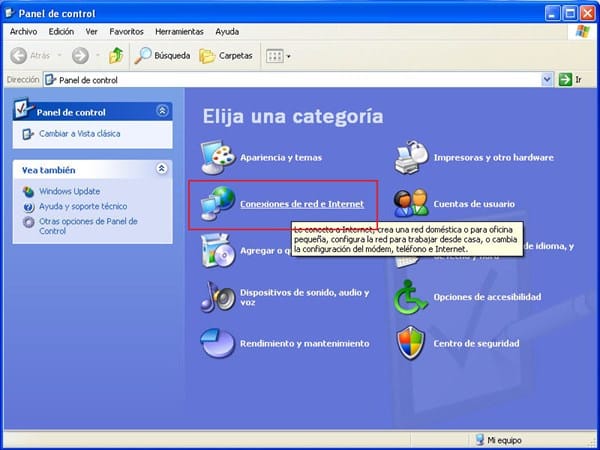Open Dispositivos de sonido, audio y voz
600x450 pixels.
tap(305, 297)
